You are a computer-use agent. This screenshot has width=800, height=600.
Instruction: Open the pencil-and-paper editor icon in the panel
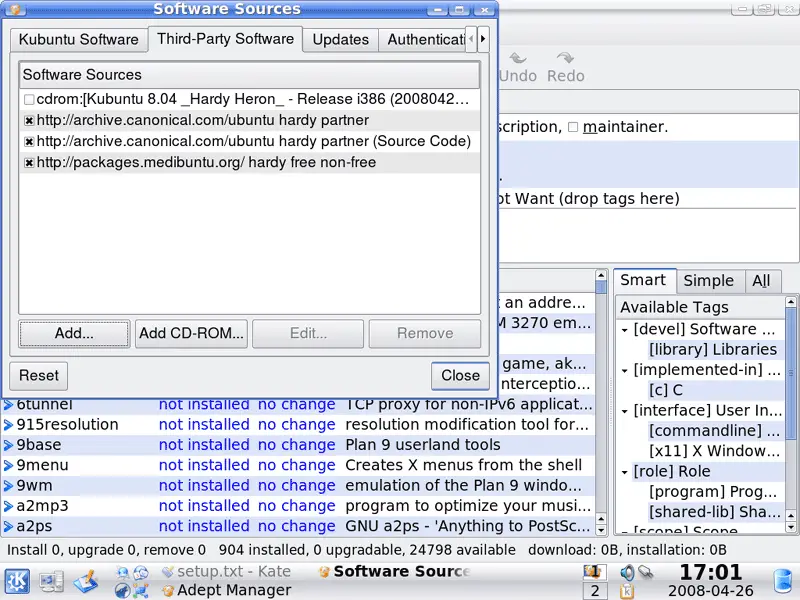(86, 582)
